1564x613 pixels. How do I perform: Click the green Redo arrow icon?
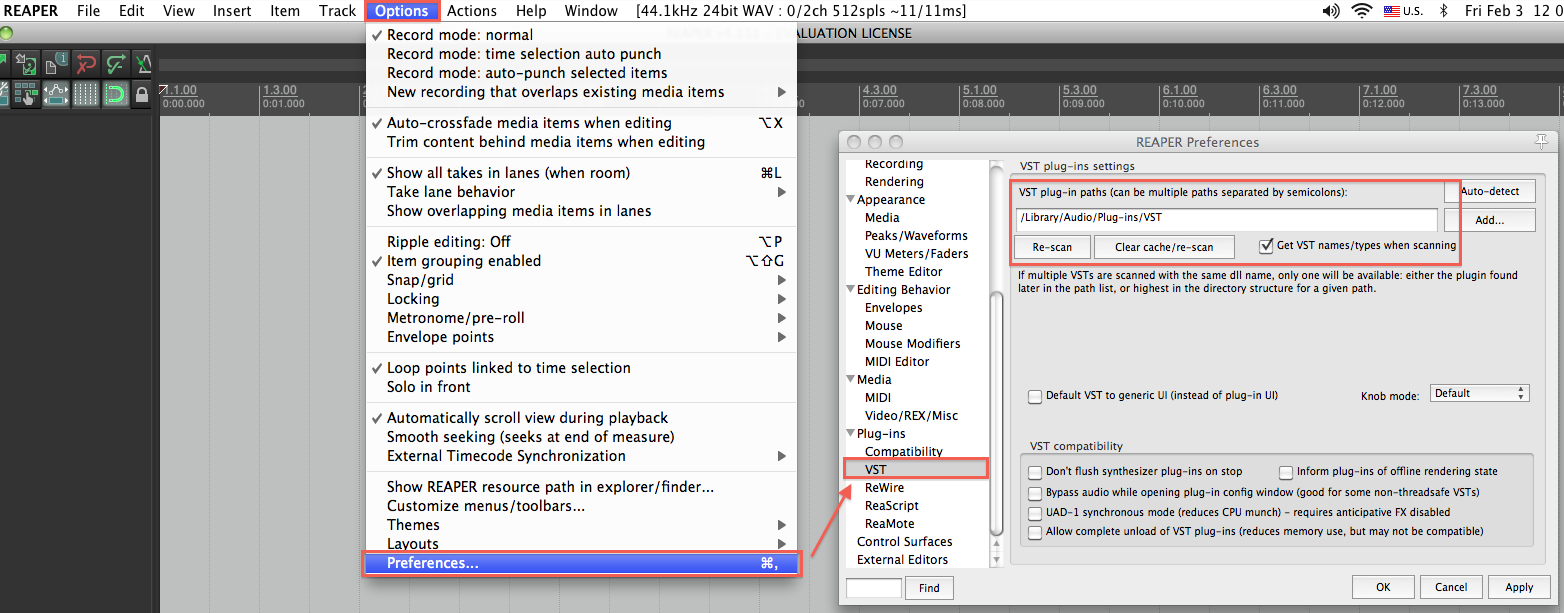pyautogui.click(x=115, y=63)
